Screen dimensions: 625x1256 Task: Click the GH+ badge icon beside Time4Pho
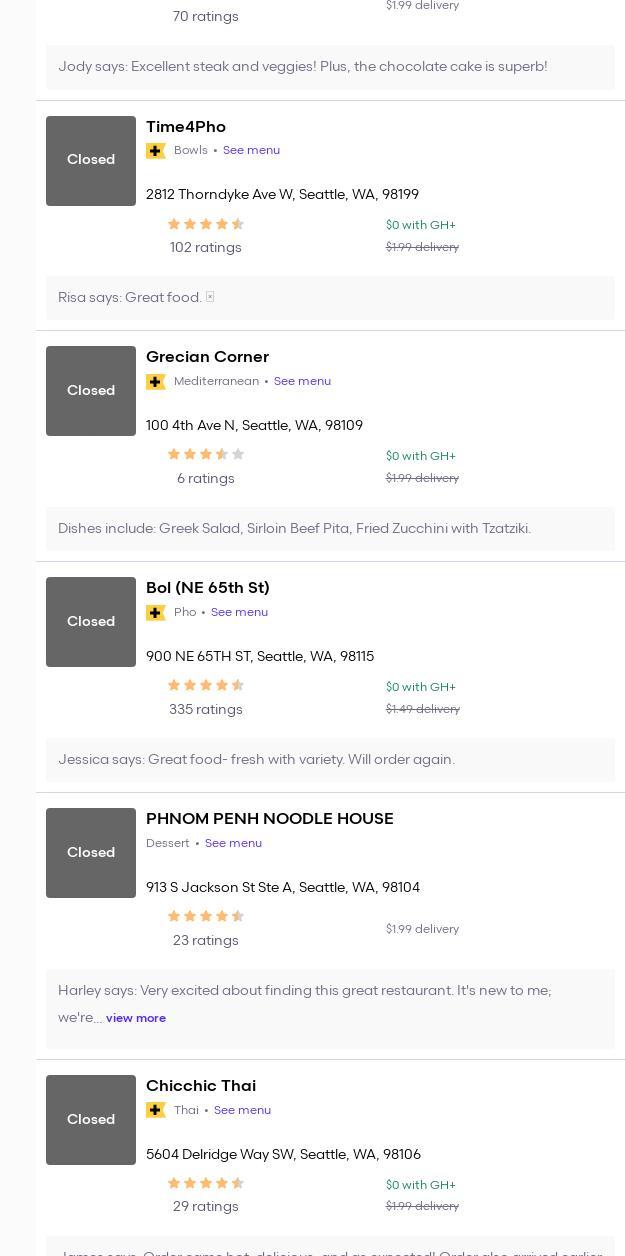click(156, 151)
